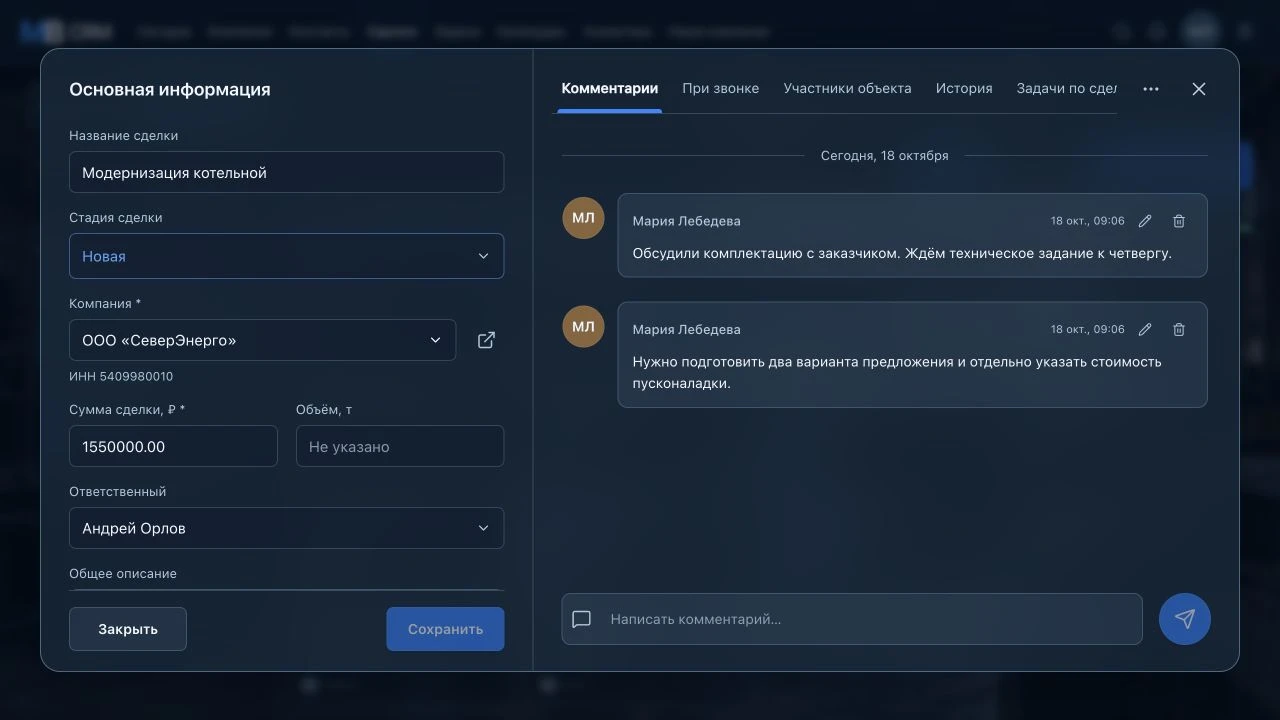The height and width of the screenshot is (720, 1280).
Task: Click the first comment's 18 окт., 09:06 timestamp
Action: (x=1087, y=221)
